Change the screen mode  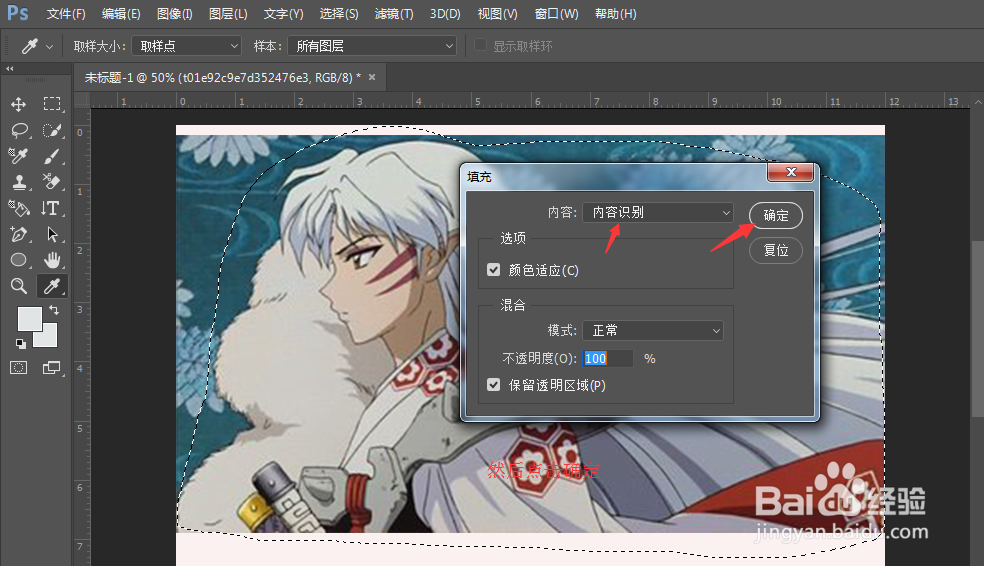pos(51,368)
